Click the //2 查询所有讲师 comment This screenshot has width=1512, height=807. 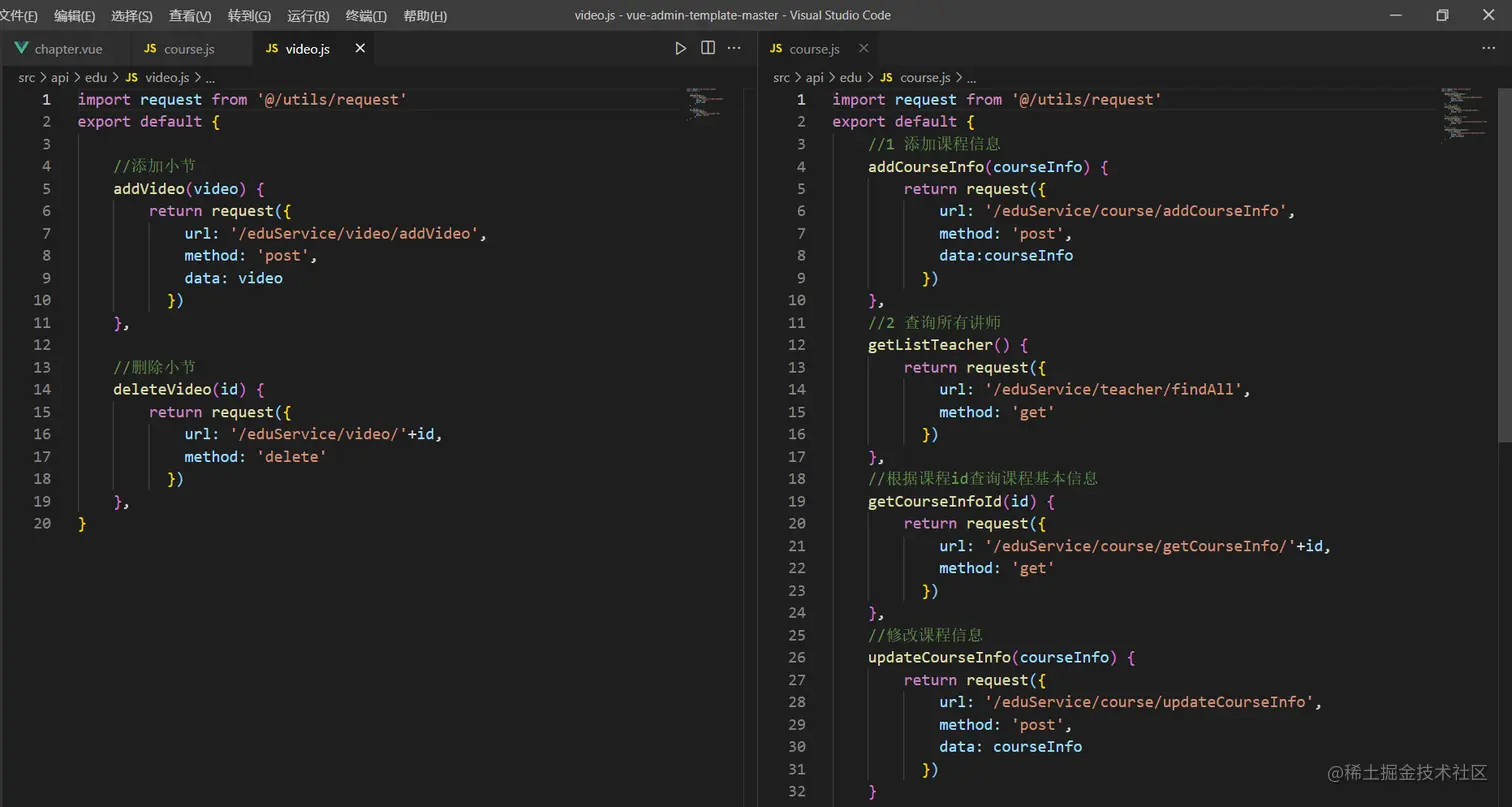934,323
